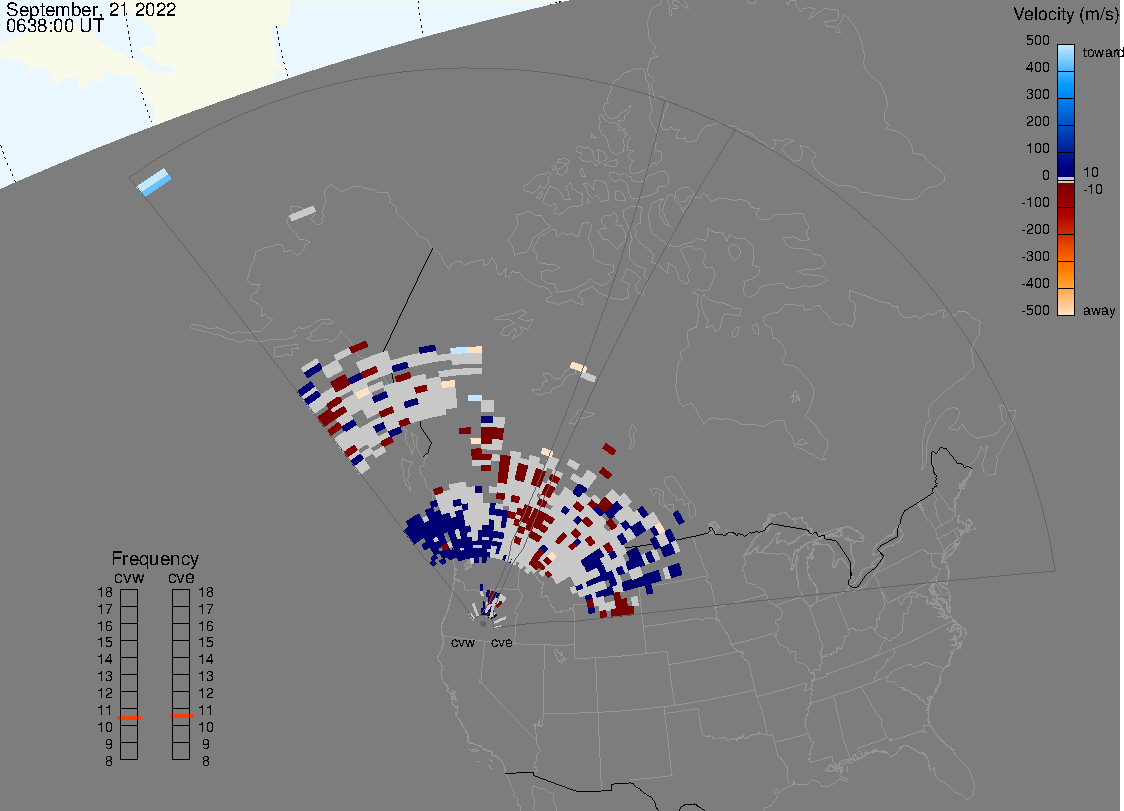Click the timestamp "0638:00 UT"
Viewport: 1124px width, 811px height.
click(x=55, y=26)
